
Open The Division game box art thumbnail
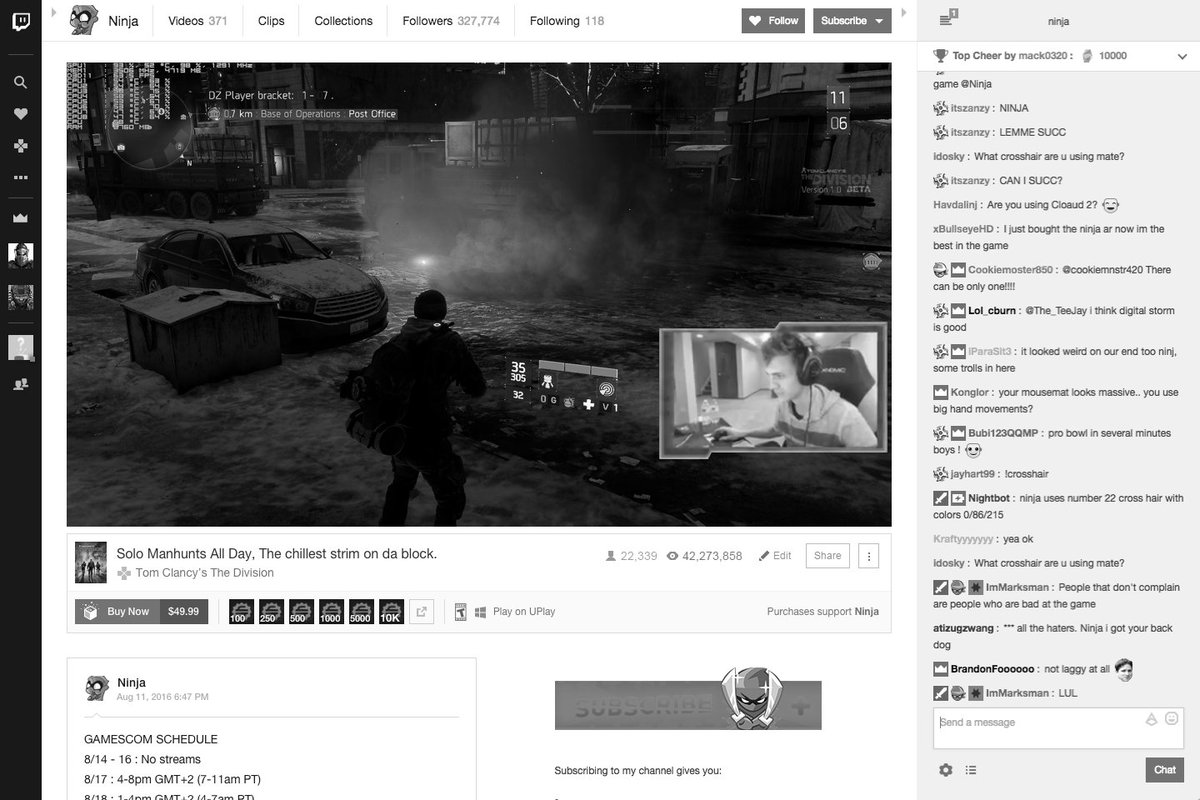[x=91, y=563]
